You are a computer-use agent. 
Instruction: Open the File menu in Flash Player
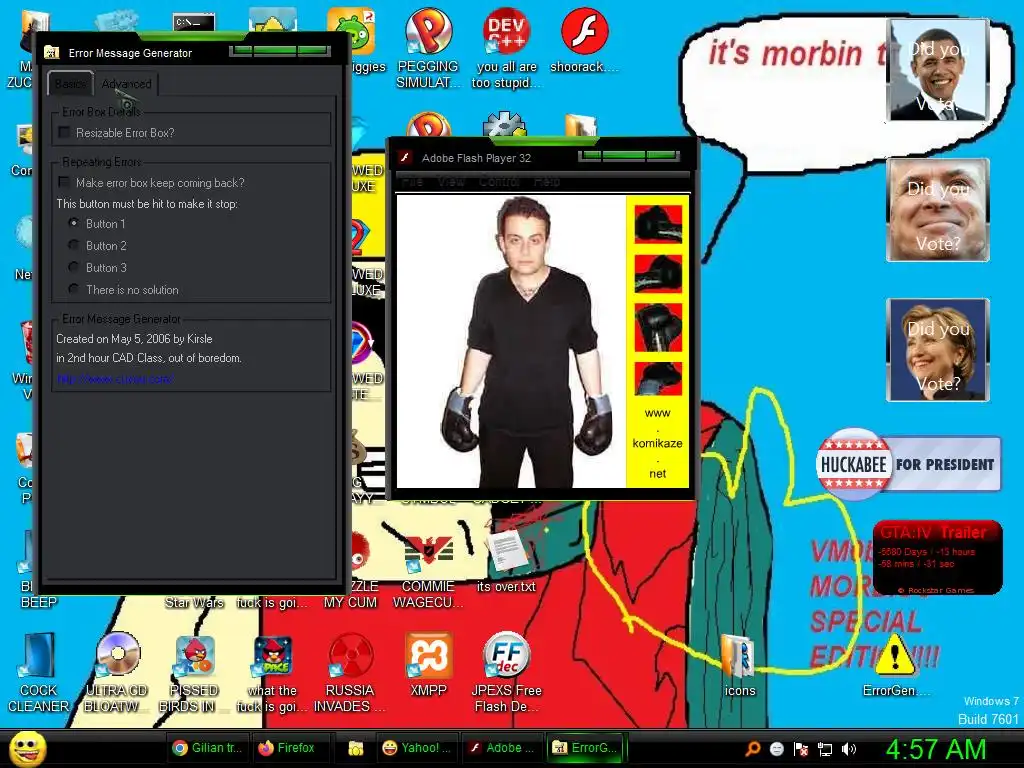(x=412, y=182)
